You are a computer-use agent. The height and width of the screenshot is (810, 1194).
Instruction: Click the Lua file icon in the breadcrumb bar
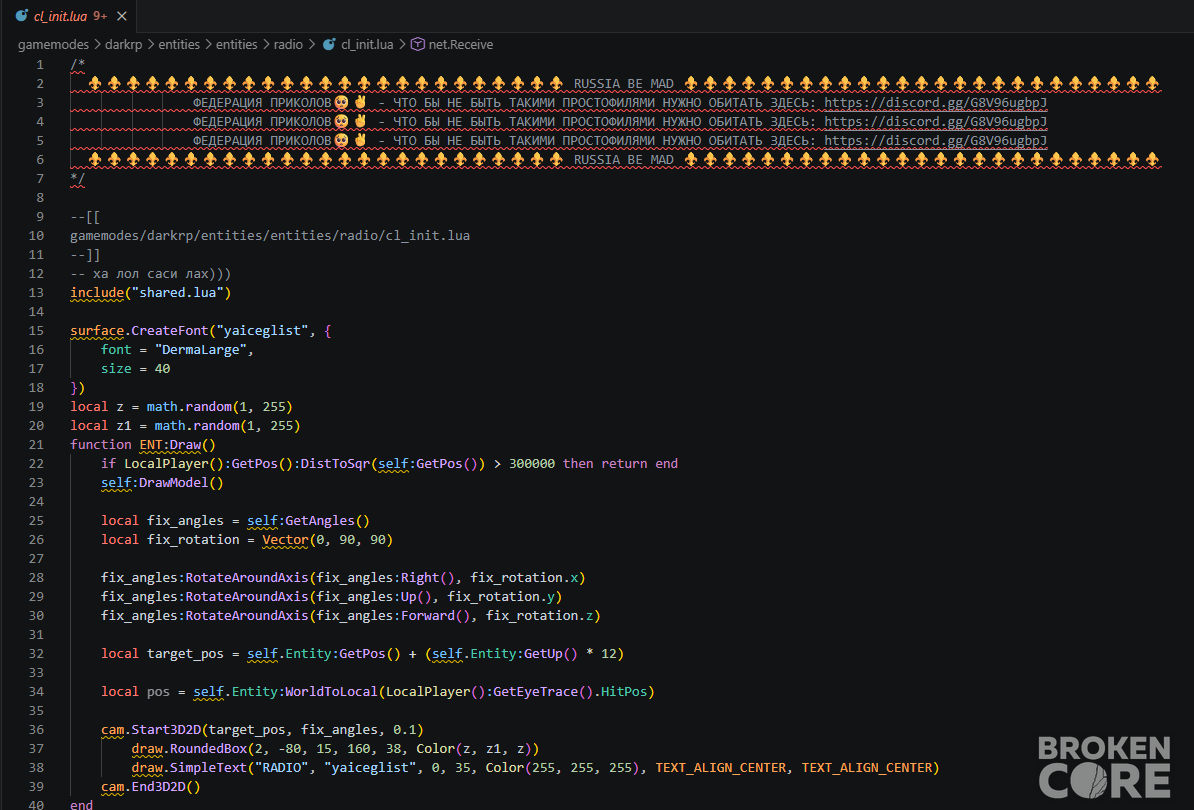tap(329, 44)
